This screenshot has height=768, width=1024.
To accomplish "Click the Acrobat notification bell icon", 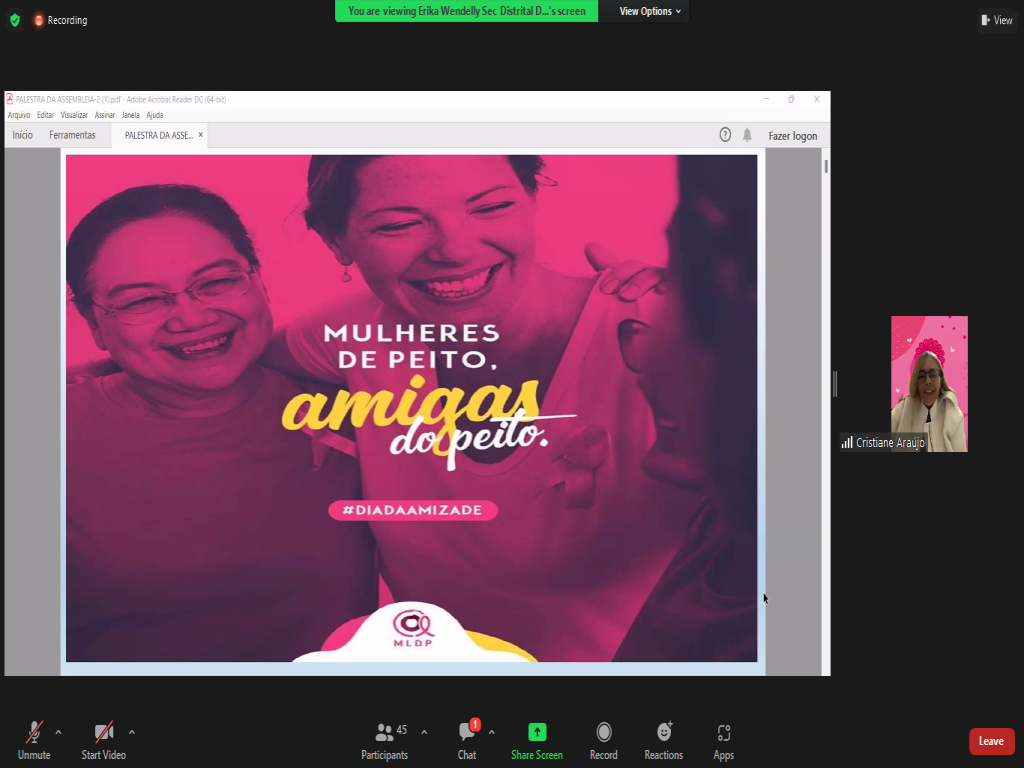I will [747, 135].
